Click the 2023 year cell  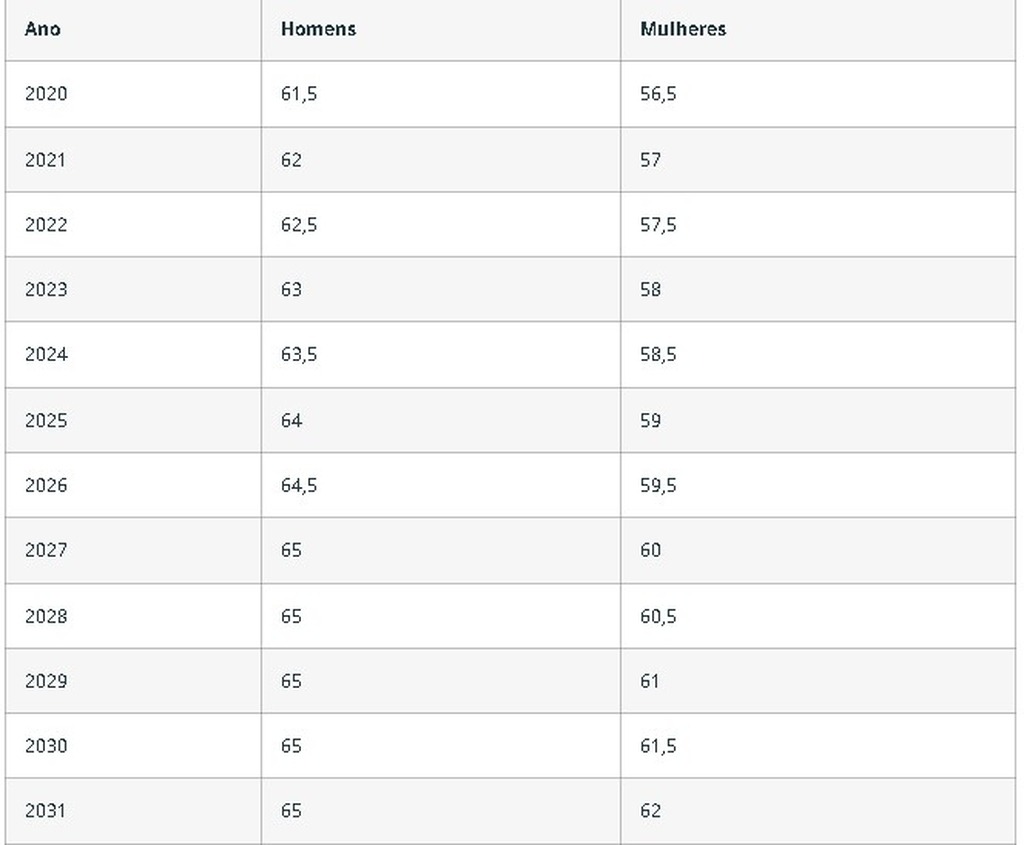[x=46, y=290]
